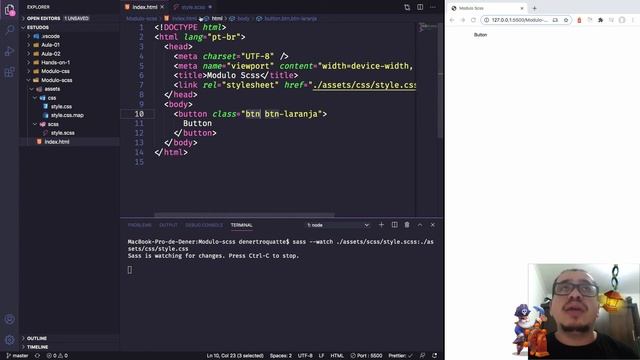Change language mode via HTML status item
640x360 pixels.
click(337, 356)
